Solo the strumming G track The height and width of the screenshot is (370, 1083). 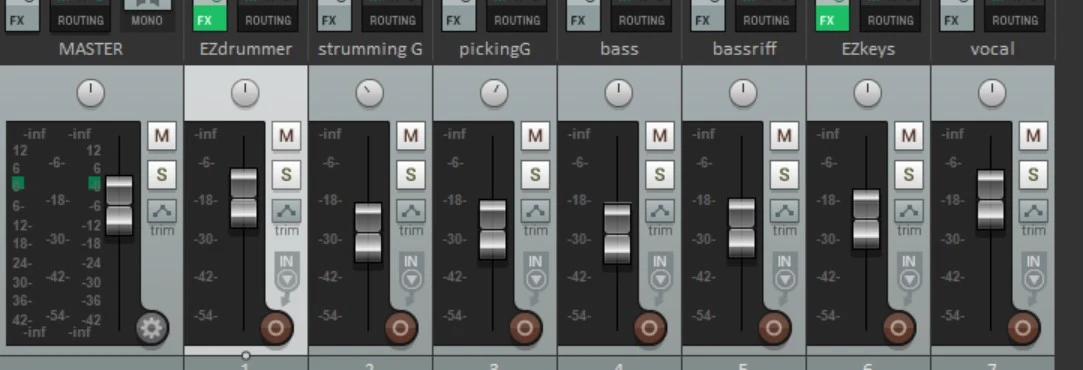[411, 175]
